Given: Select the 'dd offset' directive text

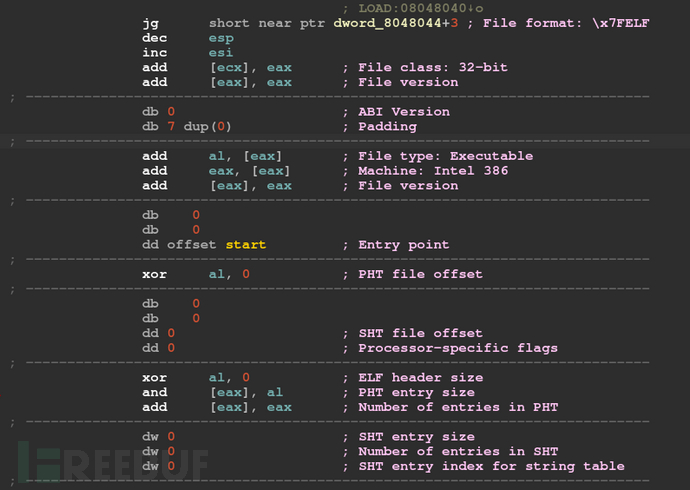Looking at the screenshot, I should tap(179, 245).
